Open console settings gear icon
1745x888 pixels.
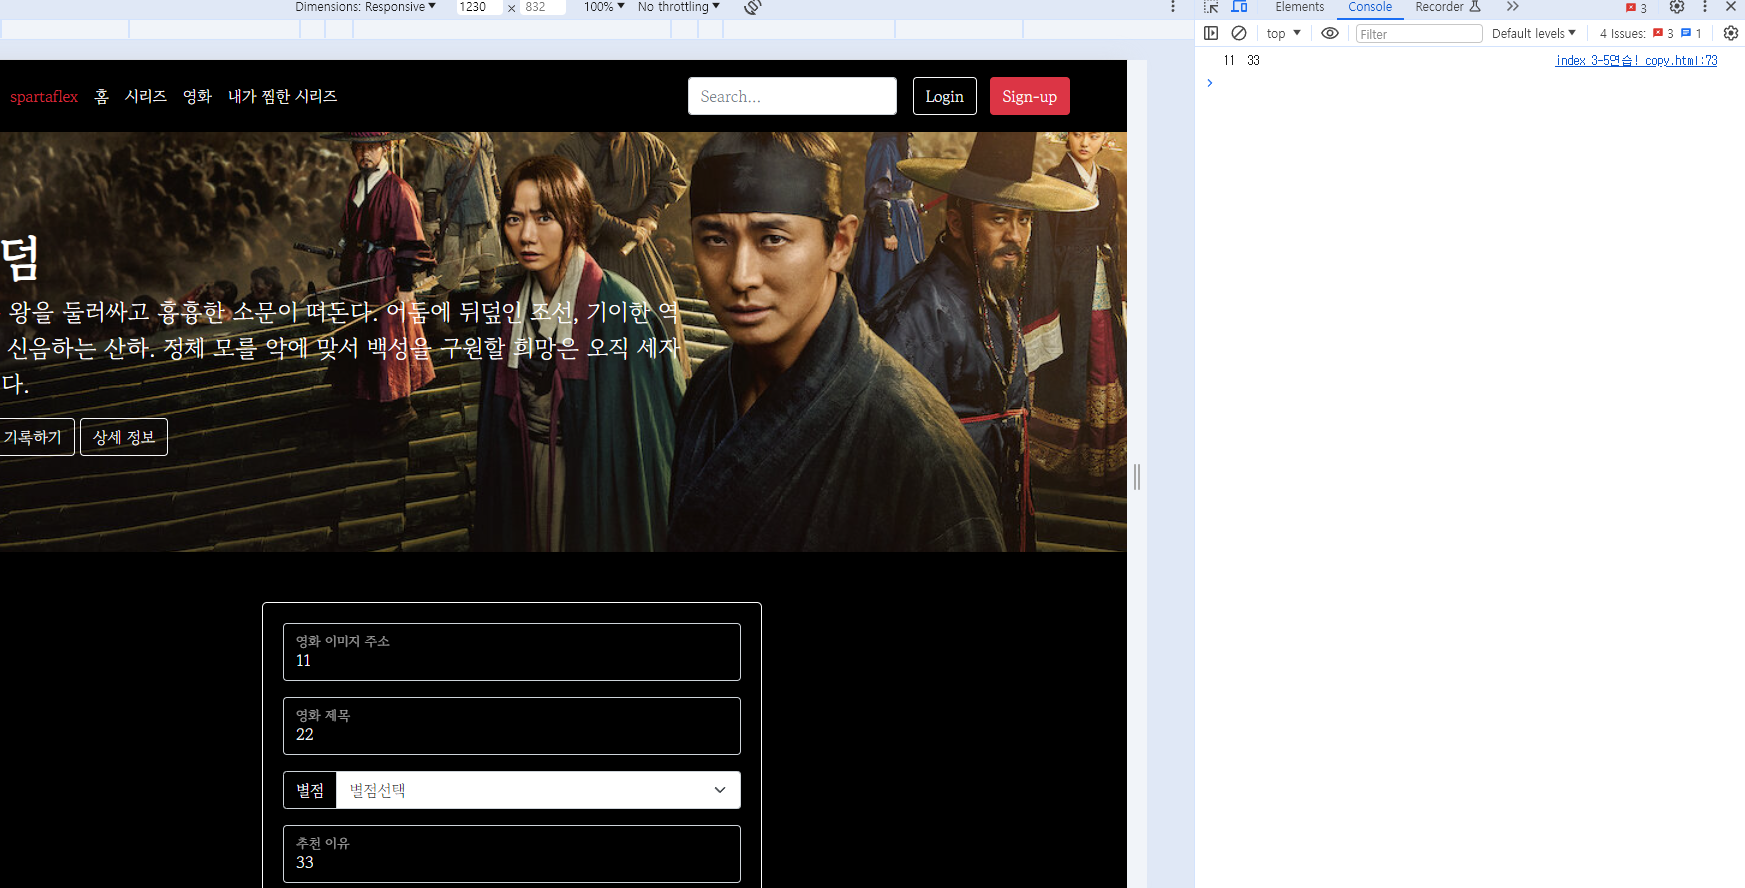[1731, 33]
